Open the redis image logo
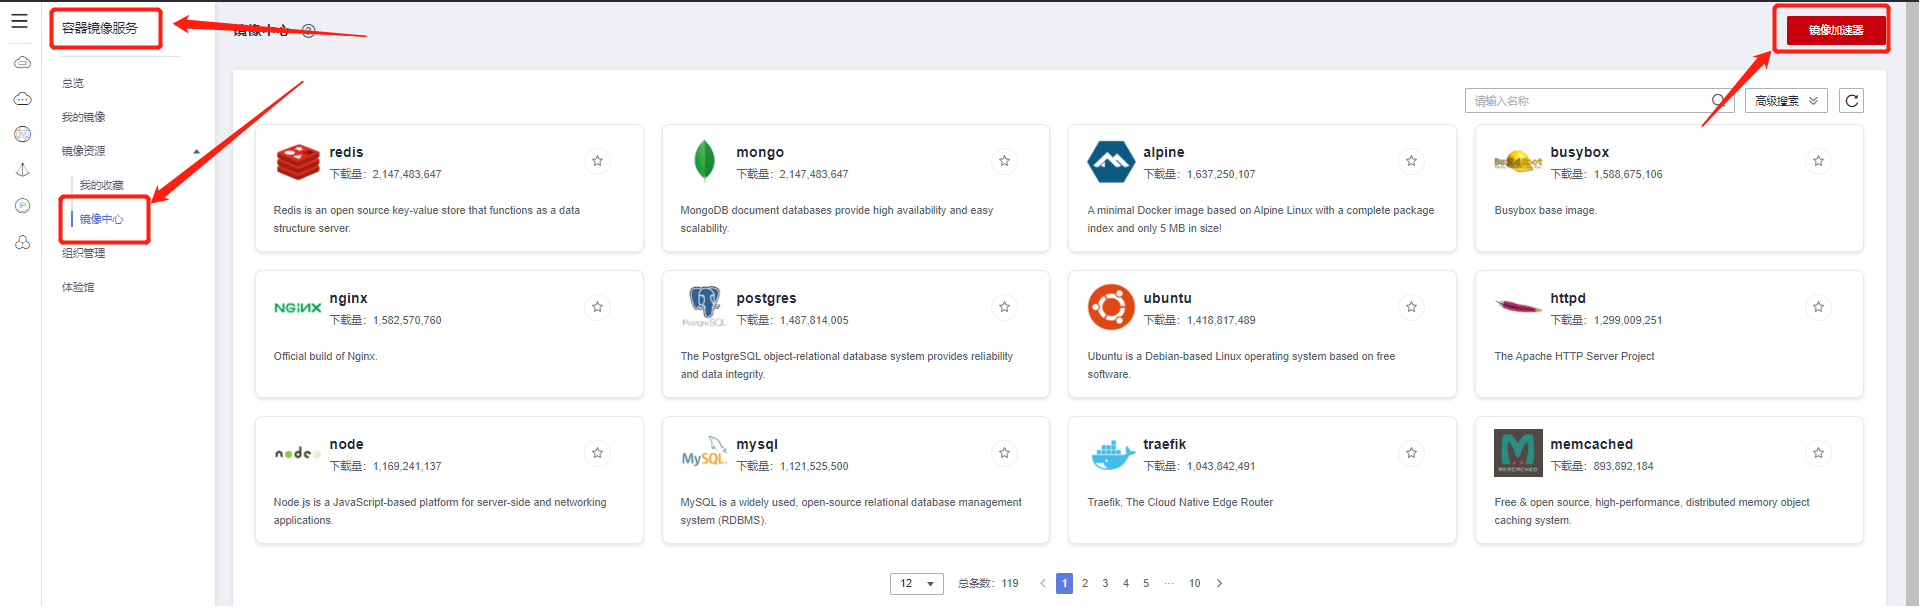 298,162
